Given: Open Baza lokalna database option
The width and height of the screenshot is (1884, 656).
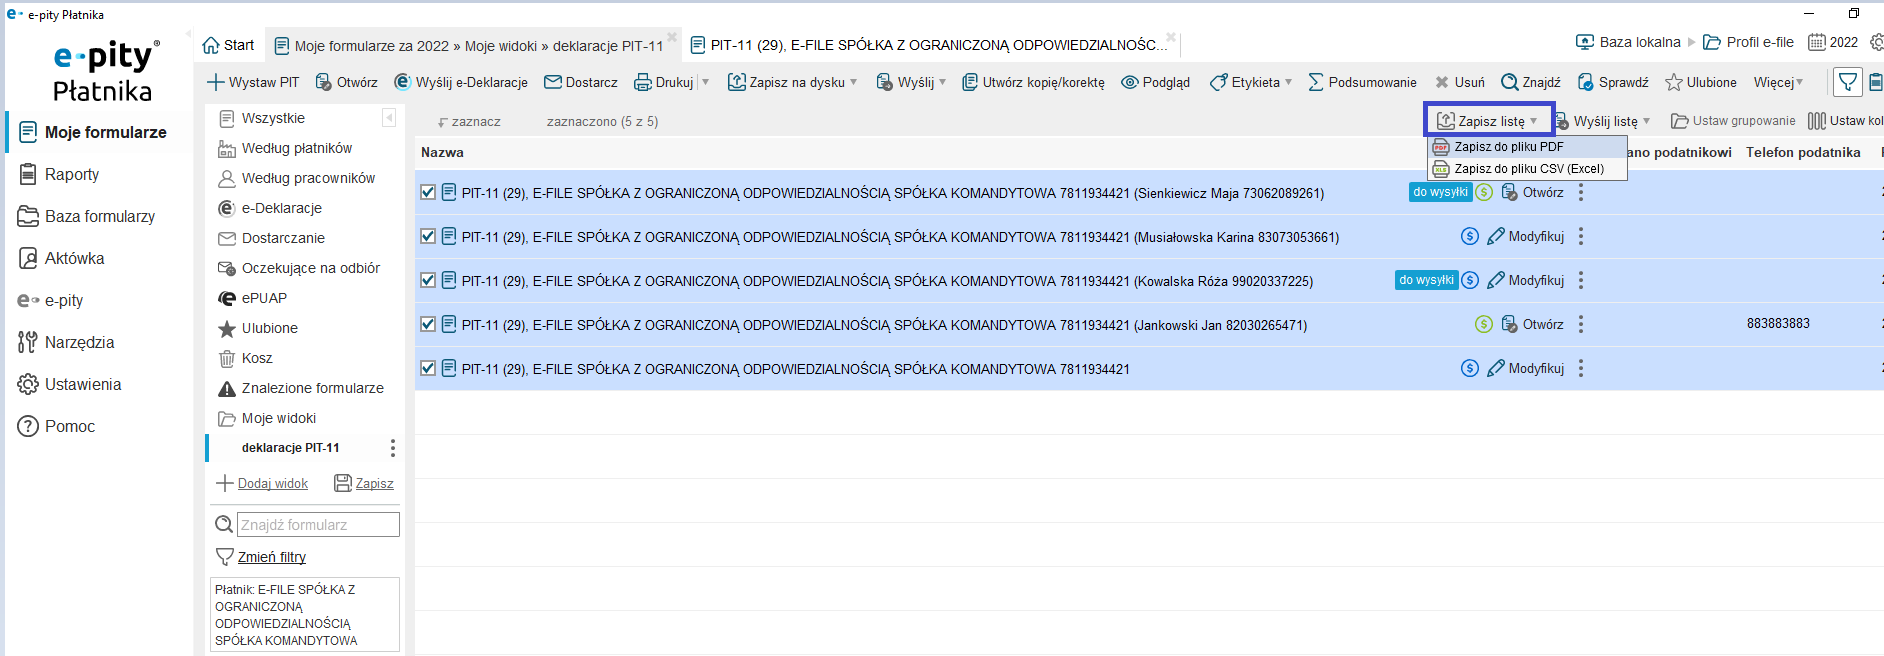Looking at the screenshot, I should (x=1628, y=42).
